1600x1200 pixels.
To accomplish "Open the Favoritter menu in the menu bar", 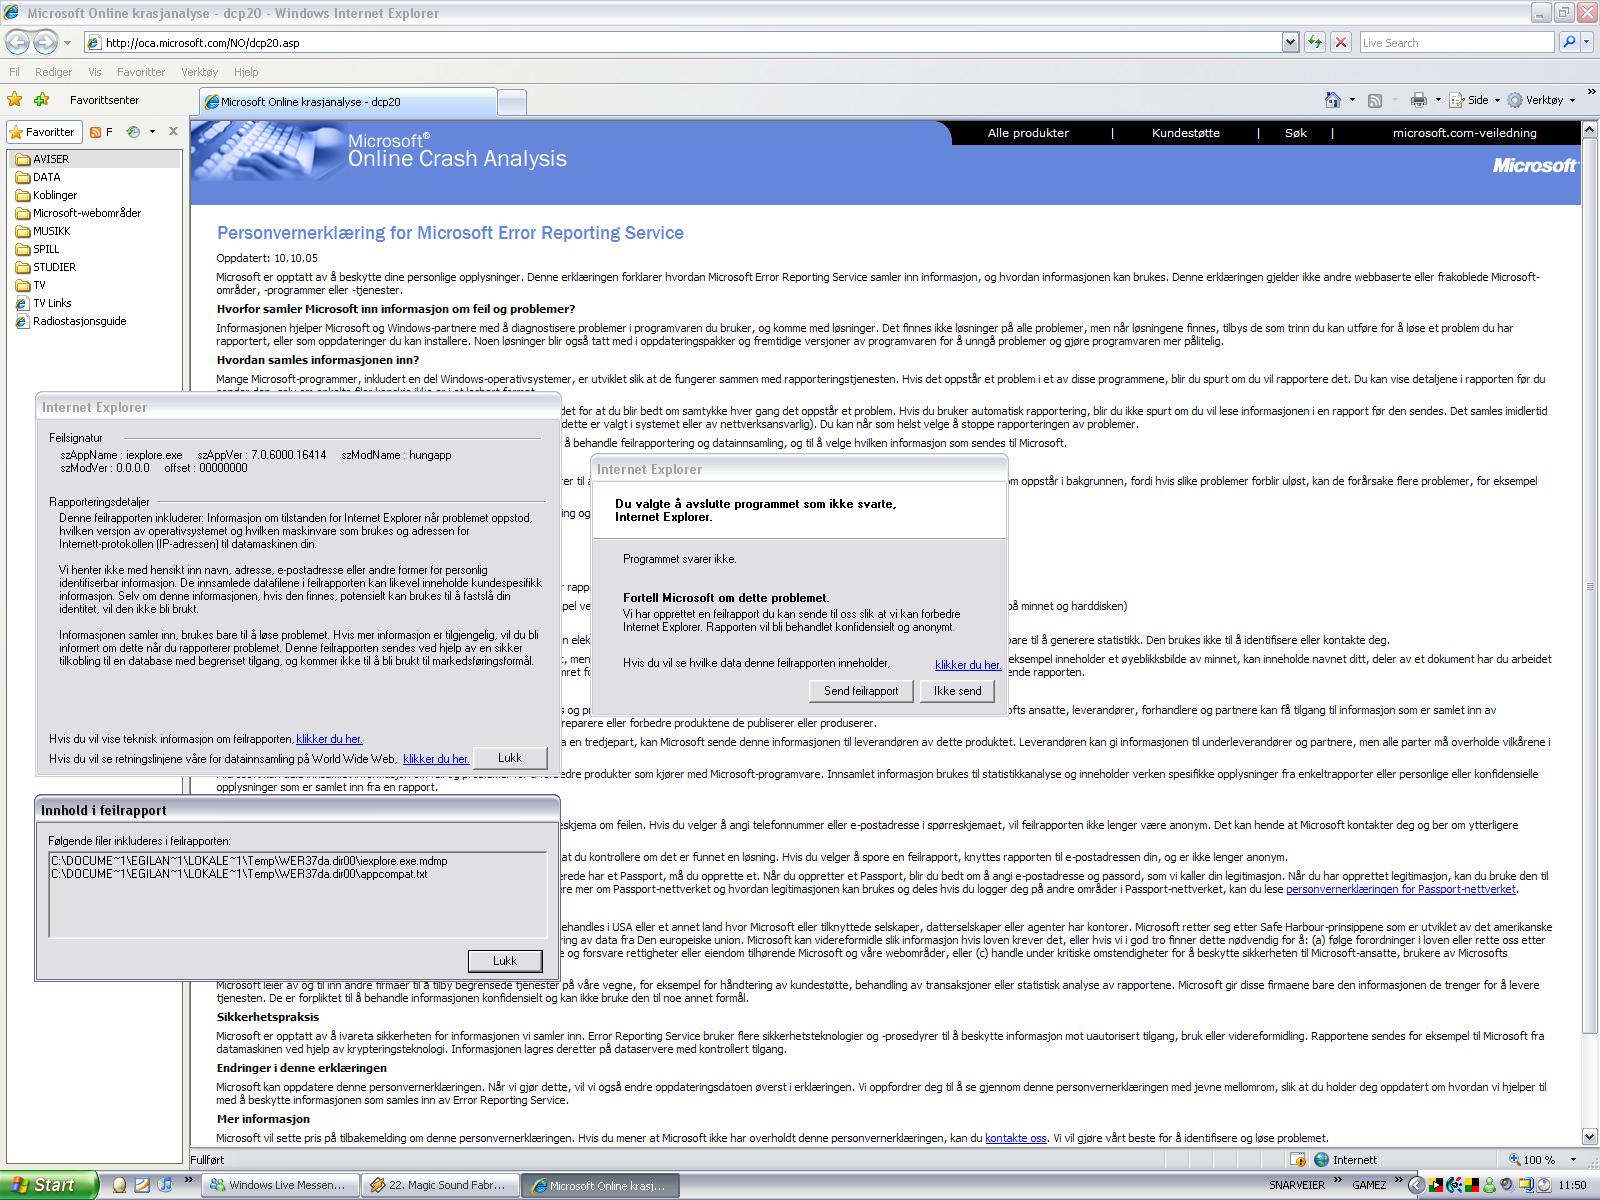I will (141, 72).
